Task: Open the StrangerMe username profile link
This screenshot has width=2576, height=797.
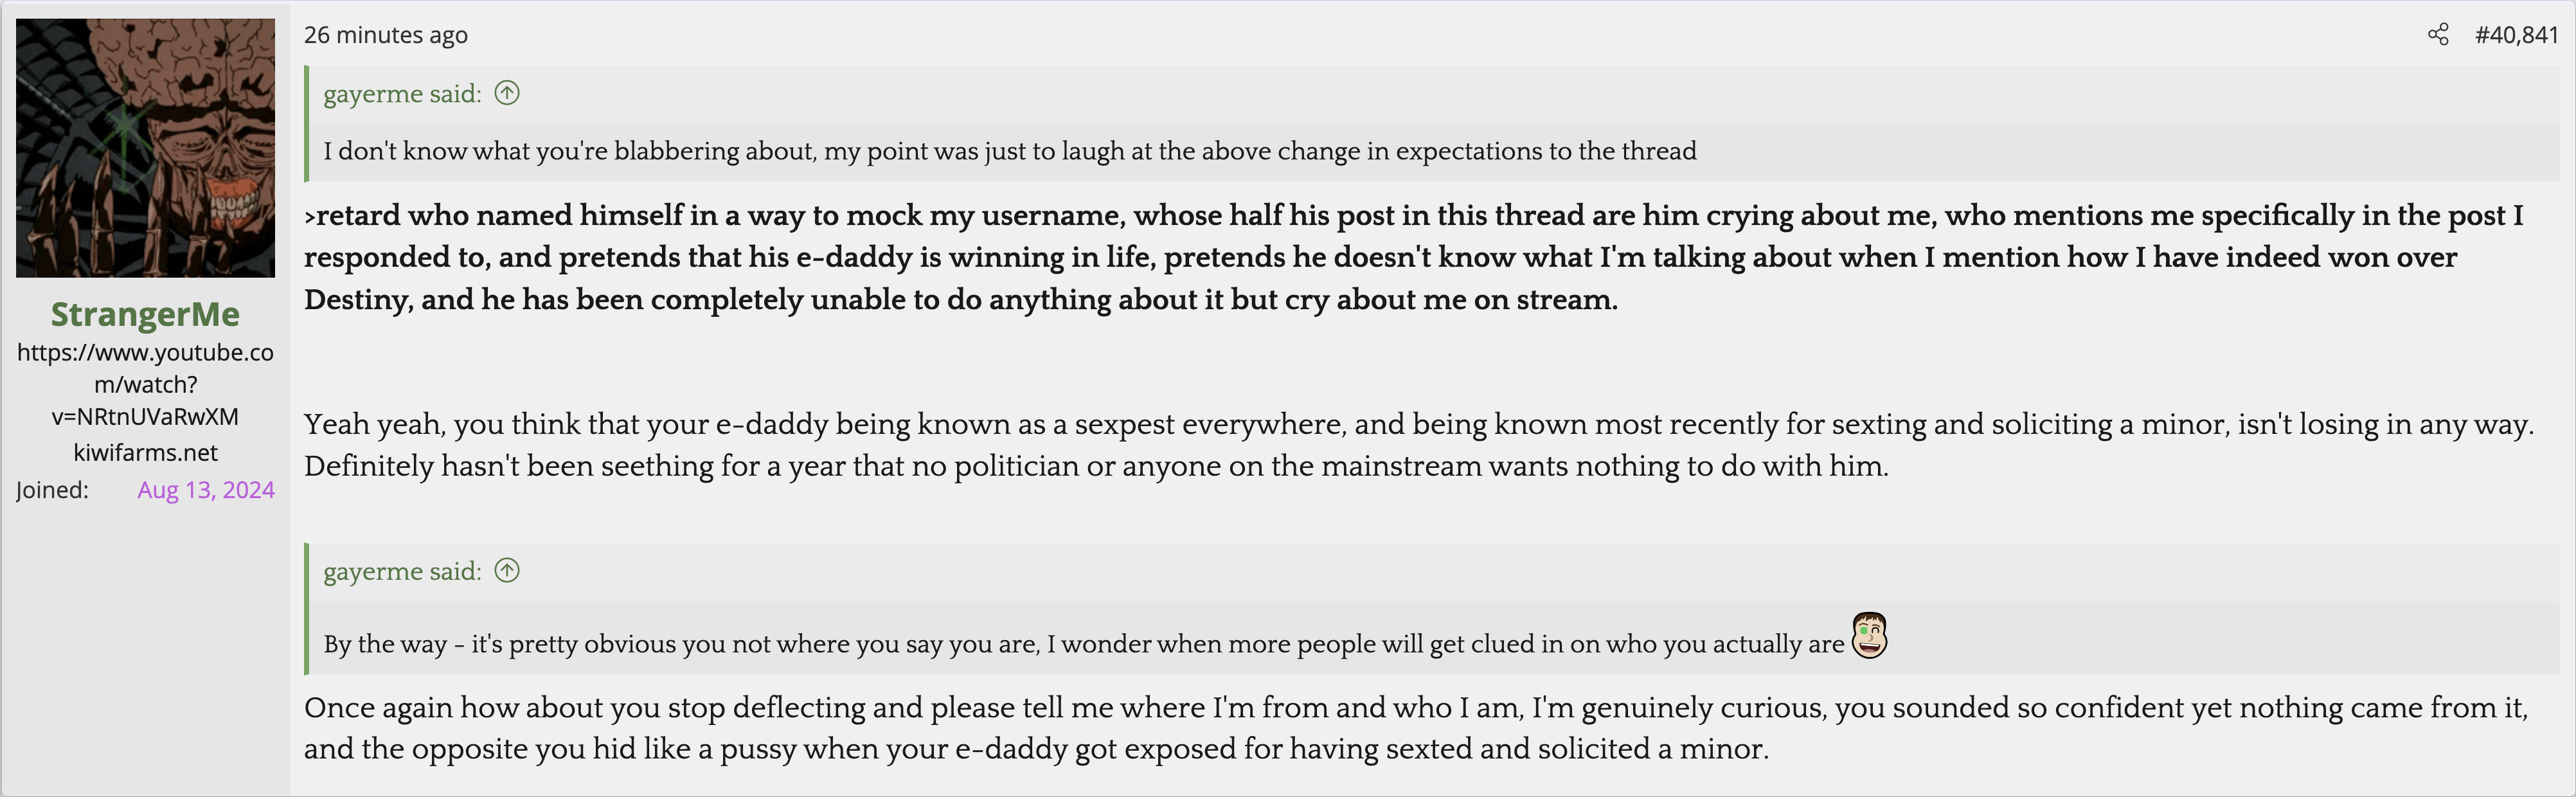Action: coord(145,314)
